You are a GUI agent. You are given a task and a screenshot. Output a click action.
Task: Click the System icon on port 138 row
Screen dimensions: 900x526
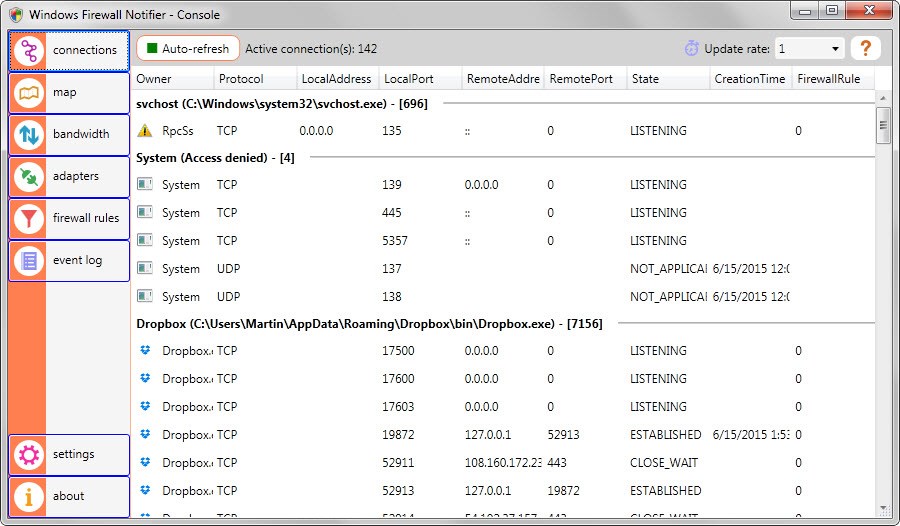coord(145,296)
